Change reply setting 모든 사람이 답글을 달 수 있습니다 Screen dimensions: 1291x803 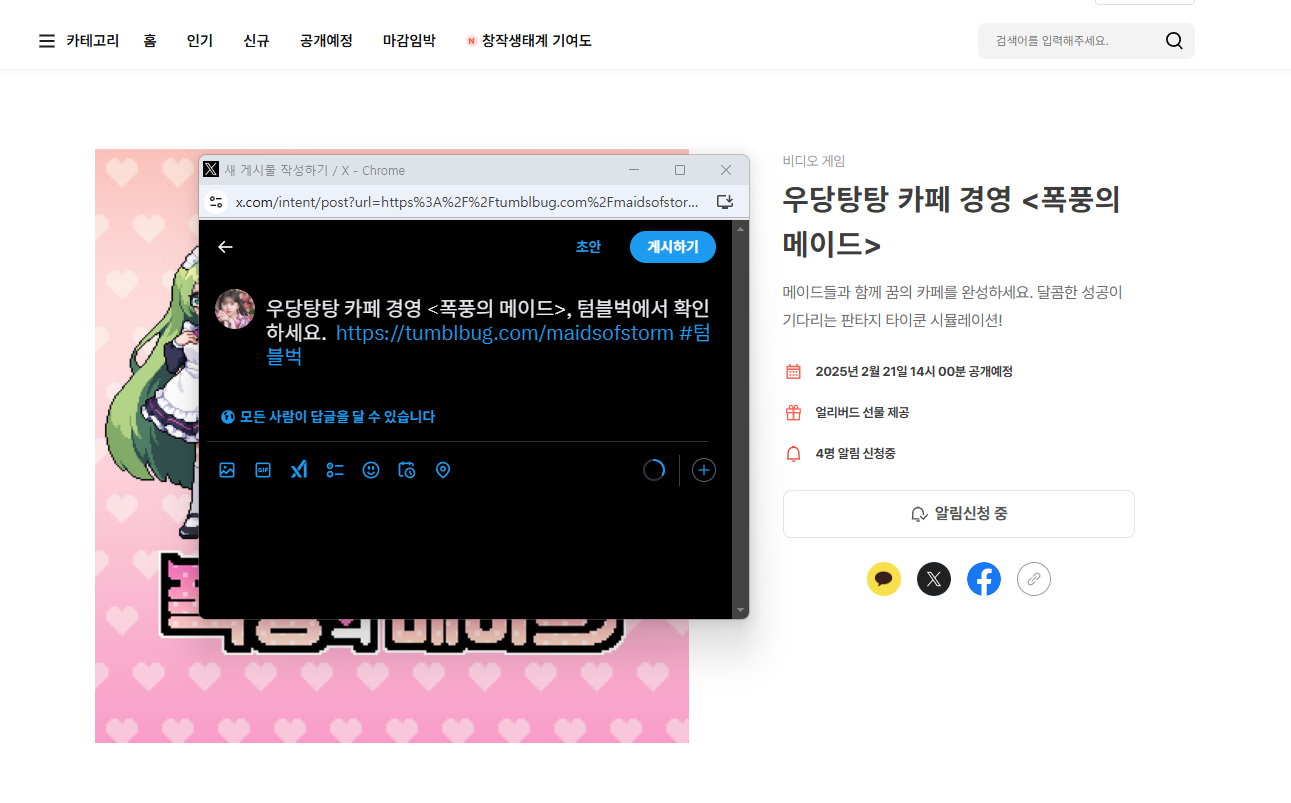coord(328,417)
